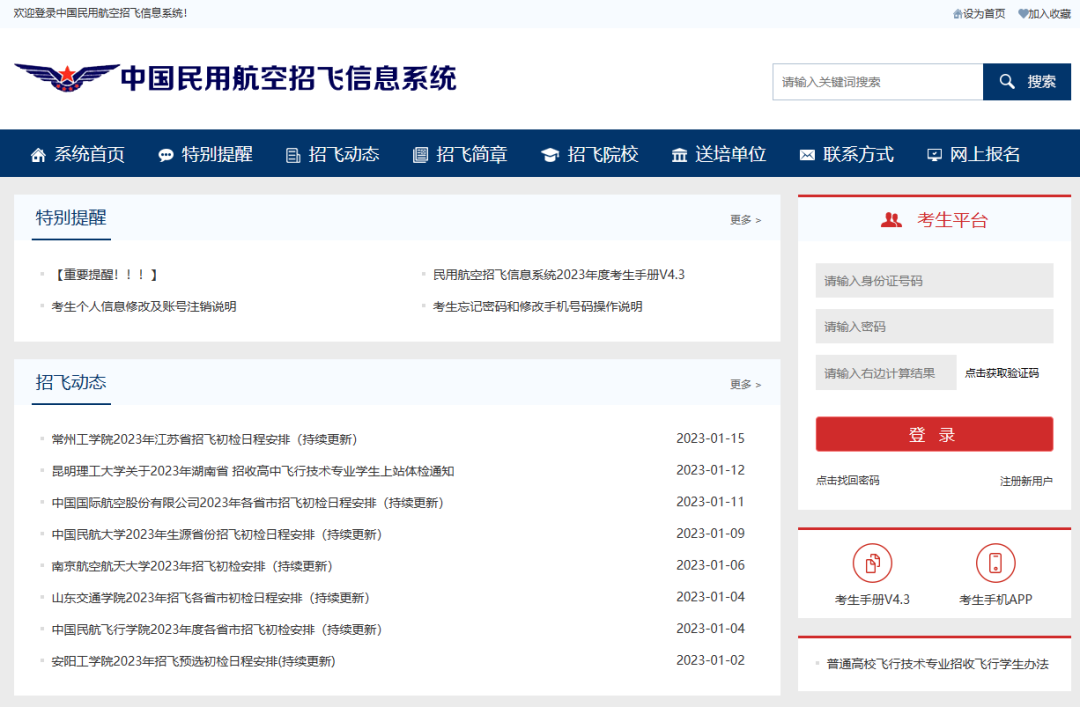Click the speech bubble icon beside 特别提醒
The height and width of the screenshot is (707, 1080).
[165, 155]
